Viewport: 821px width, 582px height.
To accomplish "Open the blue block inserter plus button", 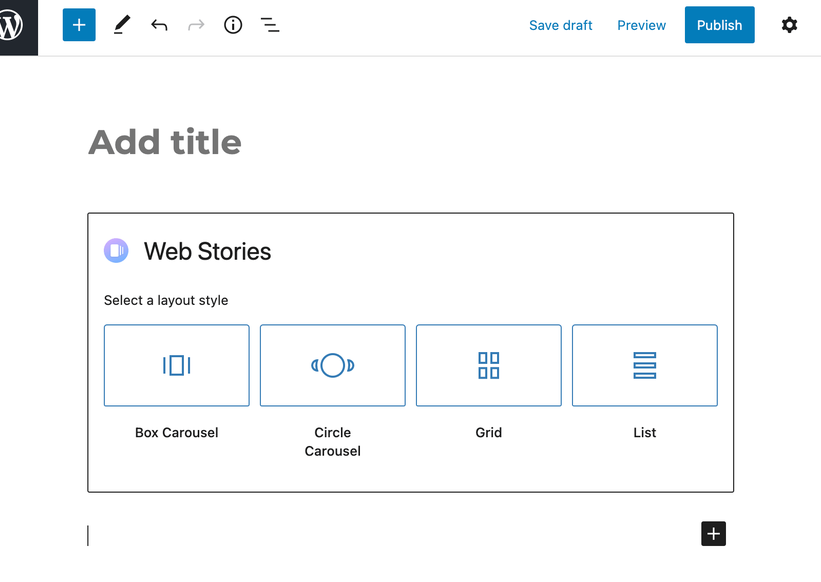I will coord(79,25).
